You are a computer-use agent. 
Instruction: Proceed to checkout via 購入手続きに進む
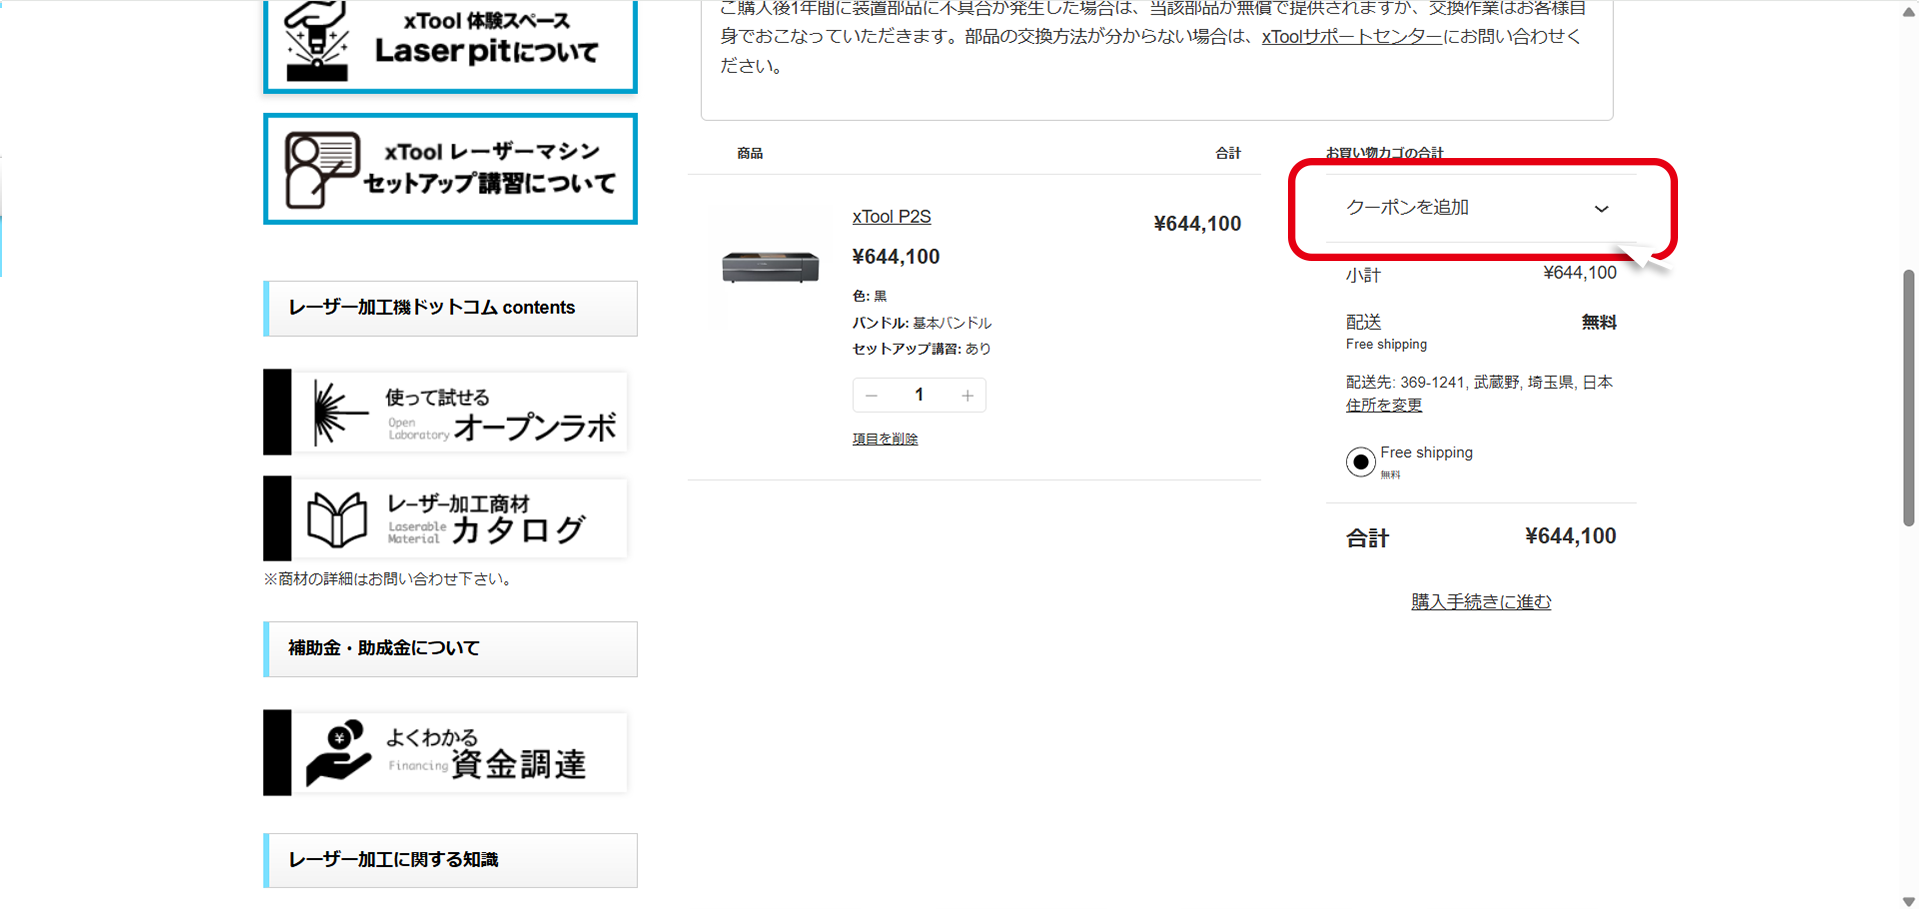[1481, 602]
